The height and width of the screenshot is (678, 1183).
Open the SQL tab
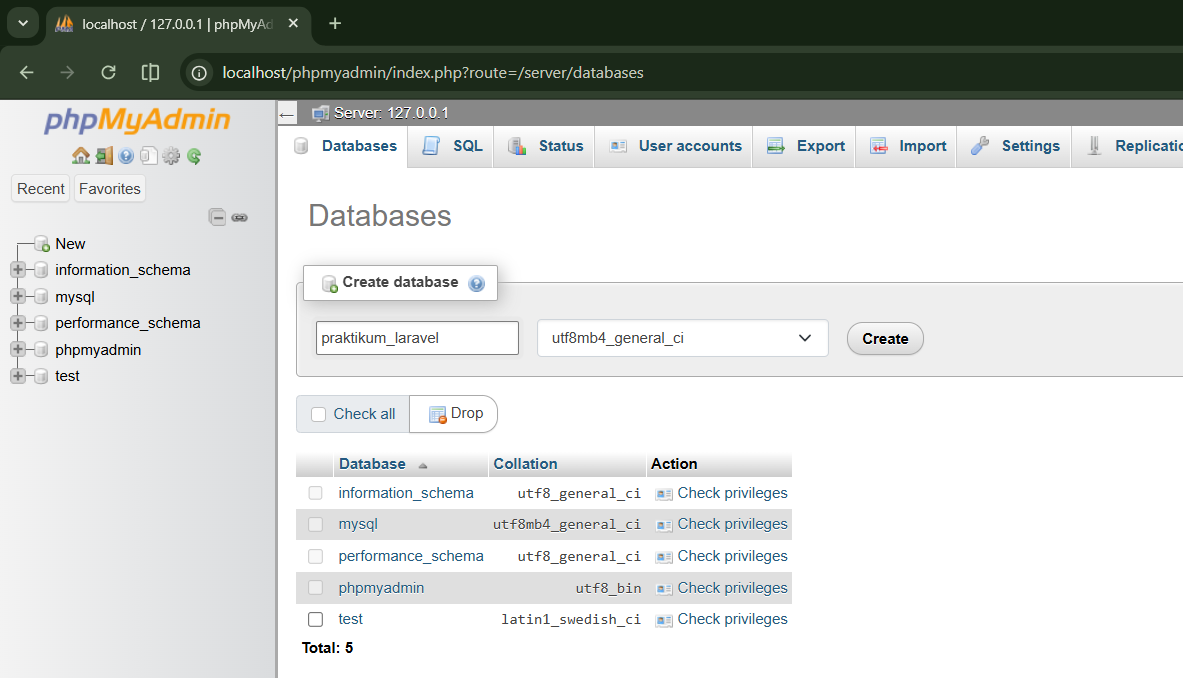pos(451,146)
